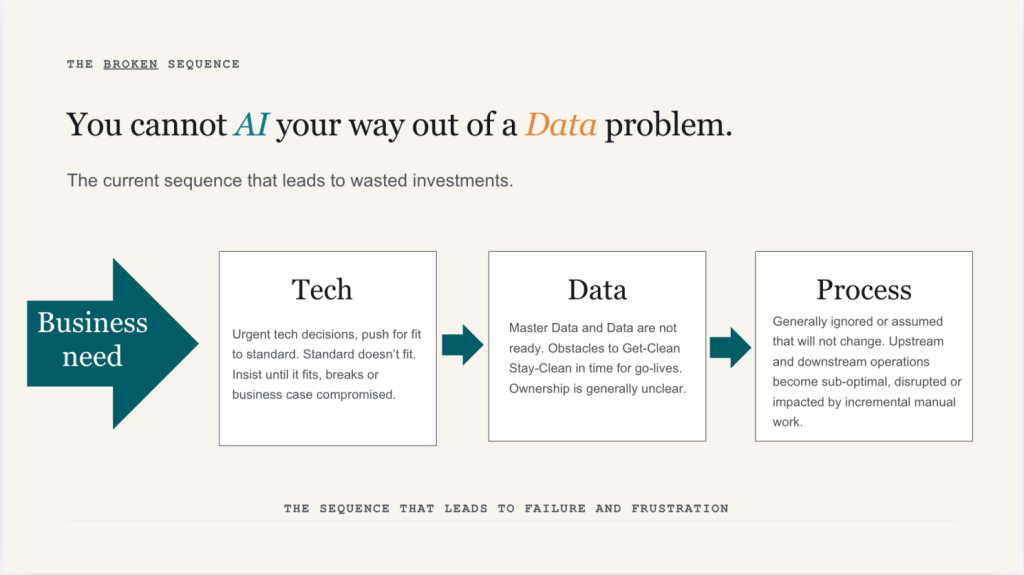The height and width of the screenshot is (575, 1024).
Task: Click the horizontal divider line below caption
Action: coord(512,521)
